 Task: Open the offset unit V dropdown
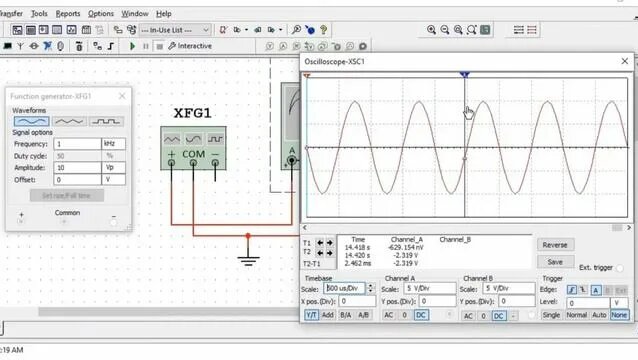[114, 179]
